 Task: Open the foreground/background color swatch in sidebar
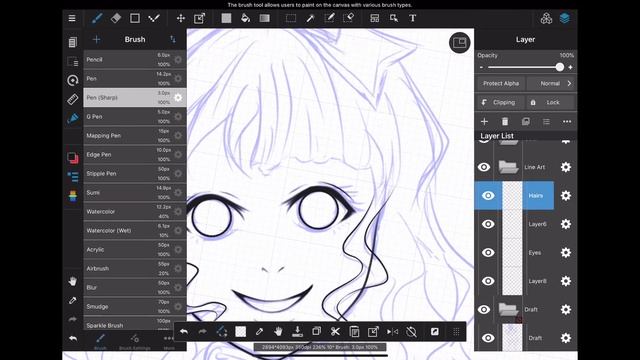point(73,158)
